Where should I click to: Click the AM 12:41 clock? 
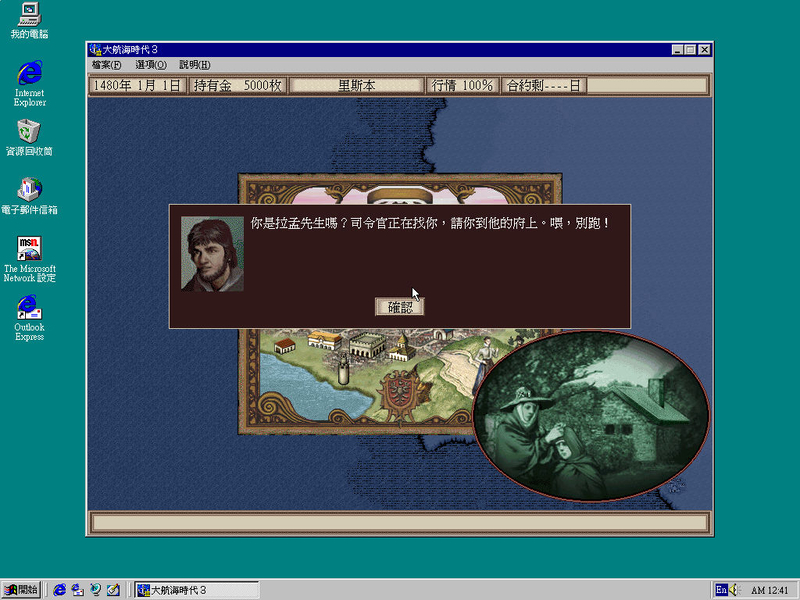coord(769,590)
